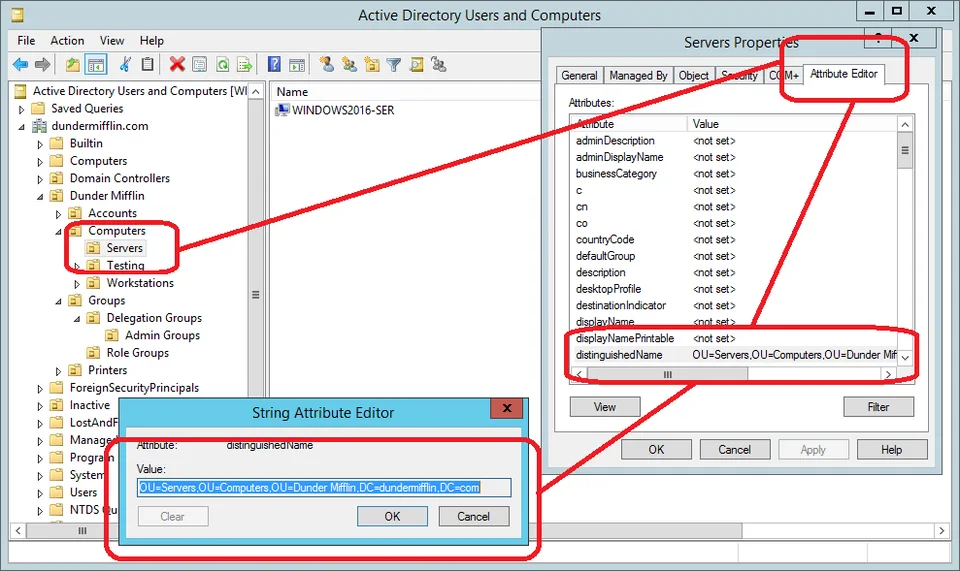Create a new organizational unit icon
960x571 pixels.
(372, 64)
